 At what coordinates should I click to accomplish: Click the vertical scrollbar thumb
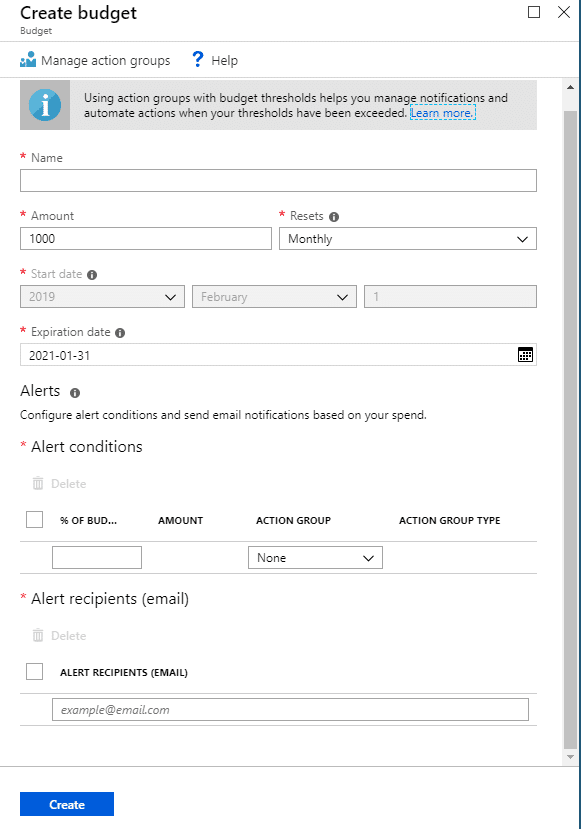click(x=570, y=430)
